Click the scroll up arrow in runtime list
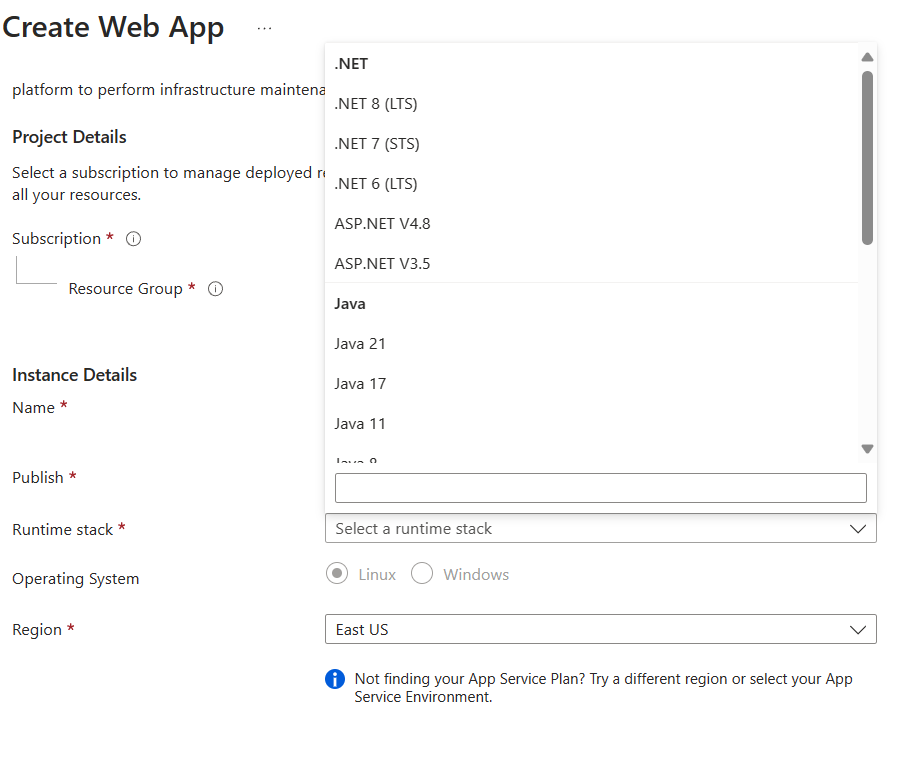 867,57
